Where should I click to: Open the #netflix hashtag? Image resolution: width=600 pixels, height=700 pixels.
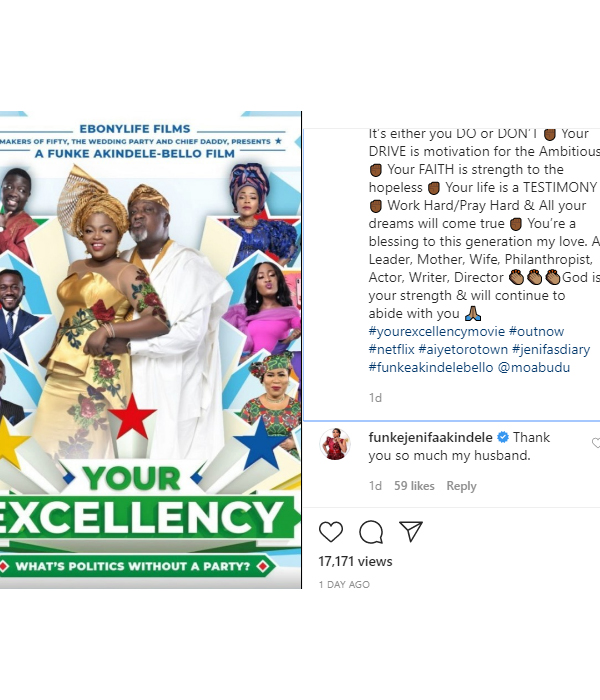pyautogui.click(x=392, y=350)
